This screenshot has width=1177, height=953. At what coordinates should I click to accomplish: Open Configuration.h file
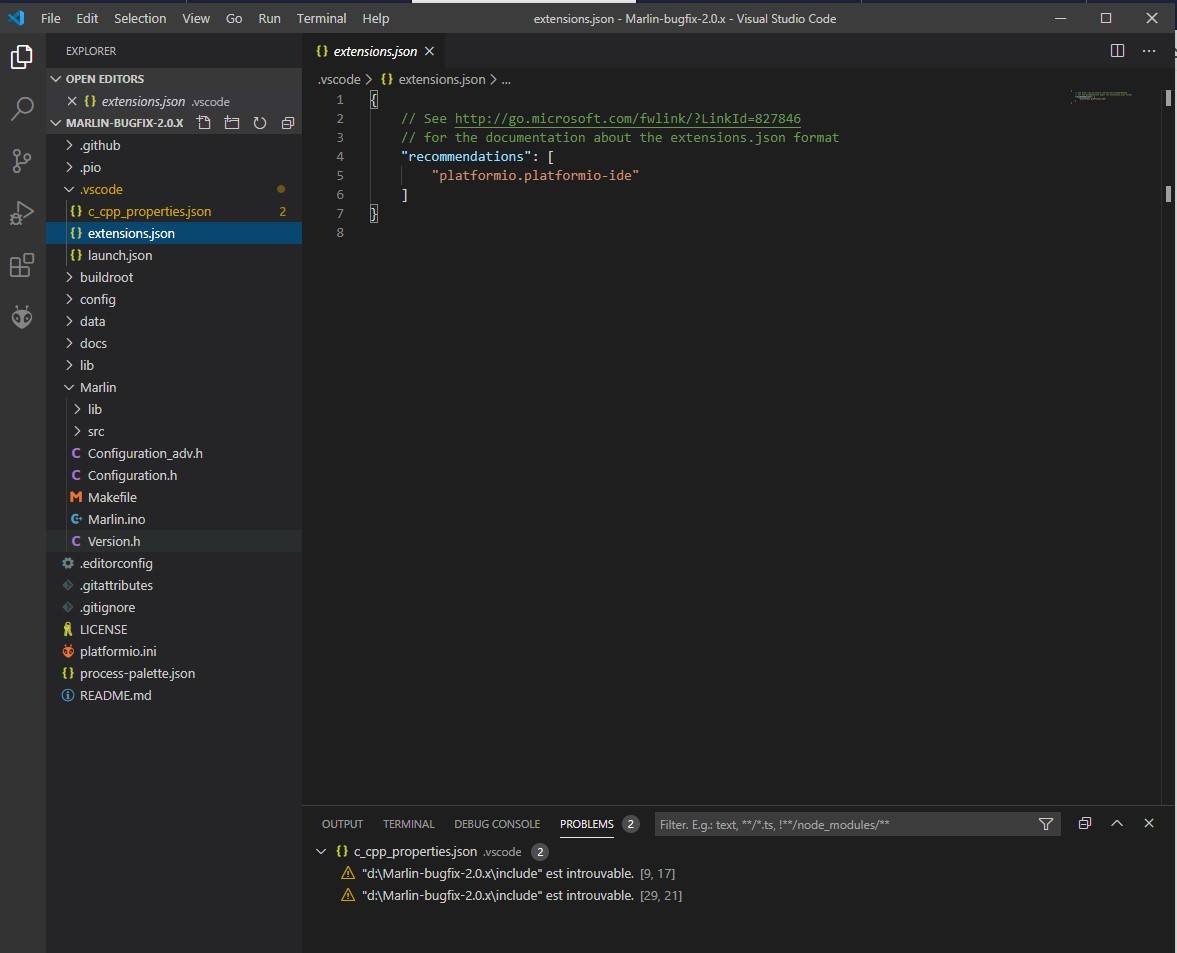[132, 475]
